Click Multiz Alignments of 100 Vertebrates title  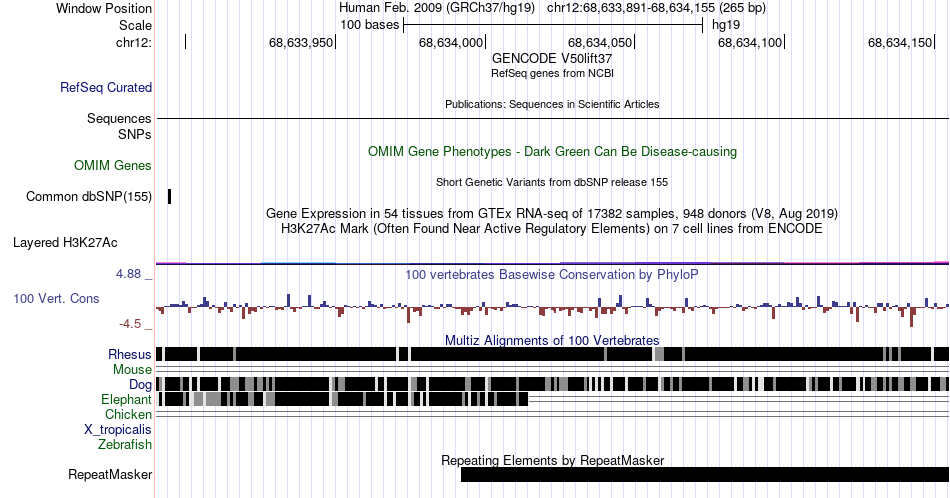click(x=552, y=340)
